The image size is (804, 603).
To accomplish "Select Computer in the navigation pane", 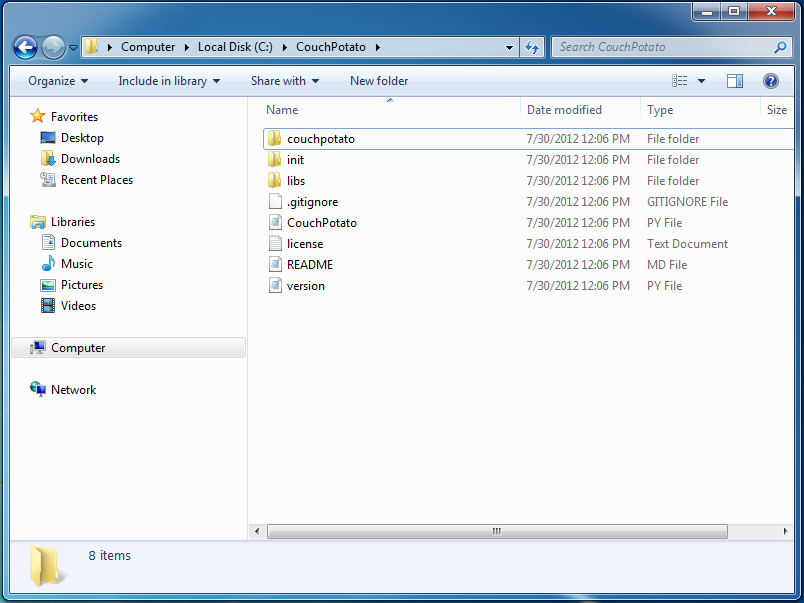I will pos(128,348).
